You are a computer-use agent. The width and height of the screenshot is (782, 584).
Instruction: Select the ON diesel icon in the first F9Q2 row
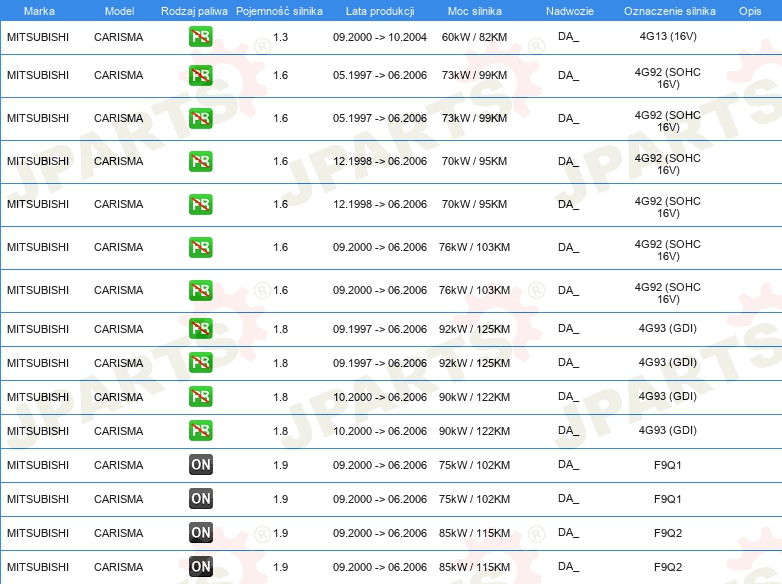tap(201, 533)
